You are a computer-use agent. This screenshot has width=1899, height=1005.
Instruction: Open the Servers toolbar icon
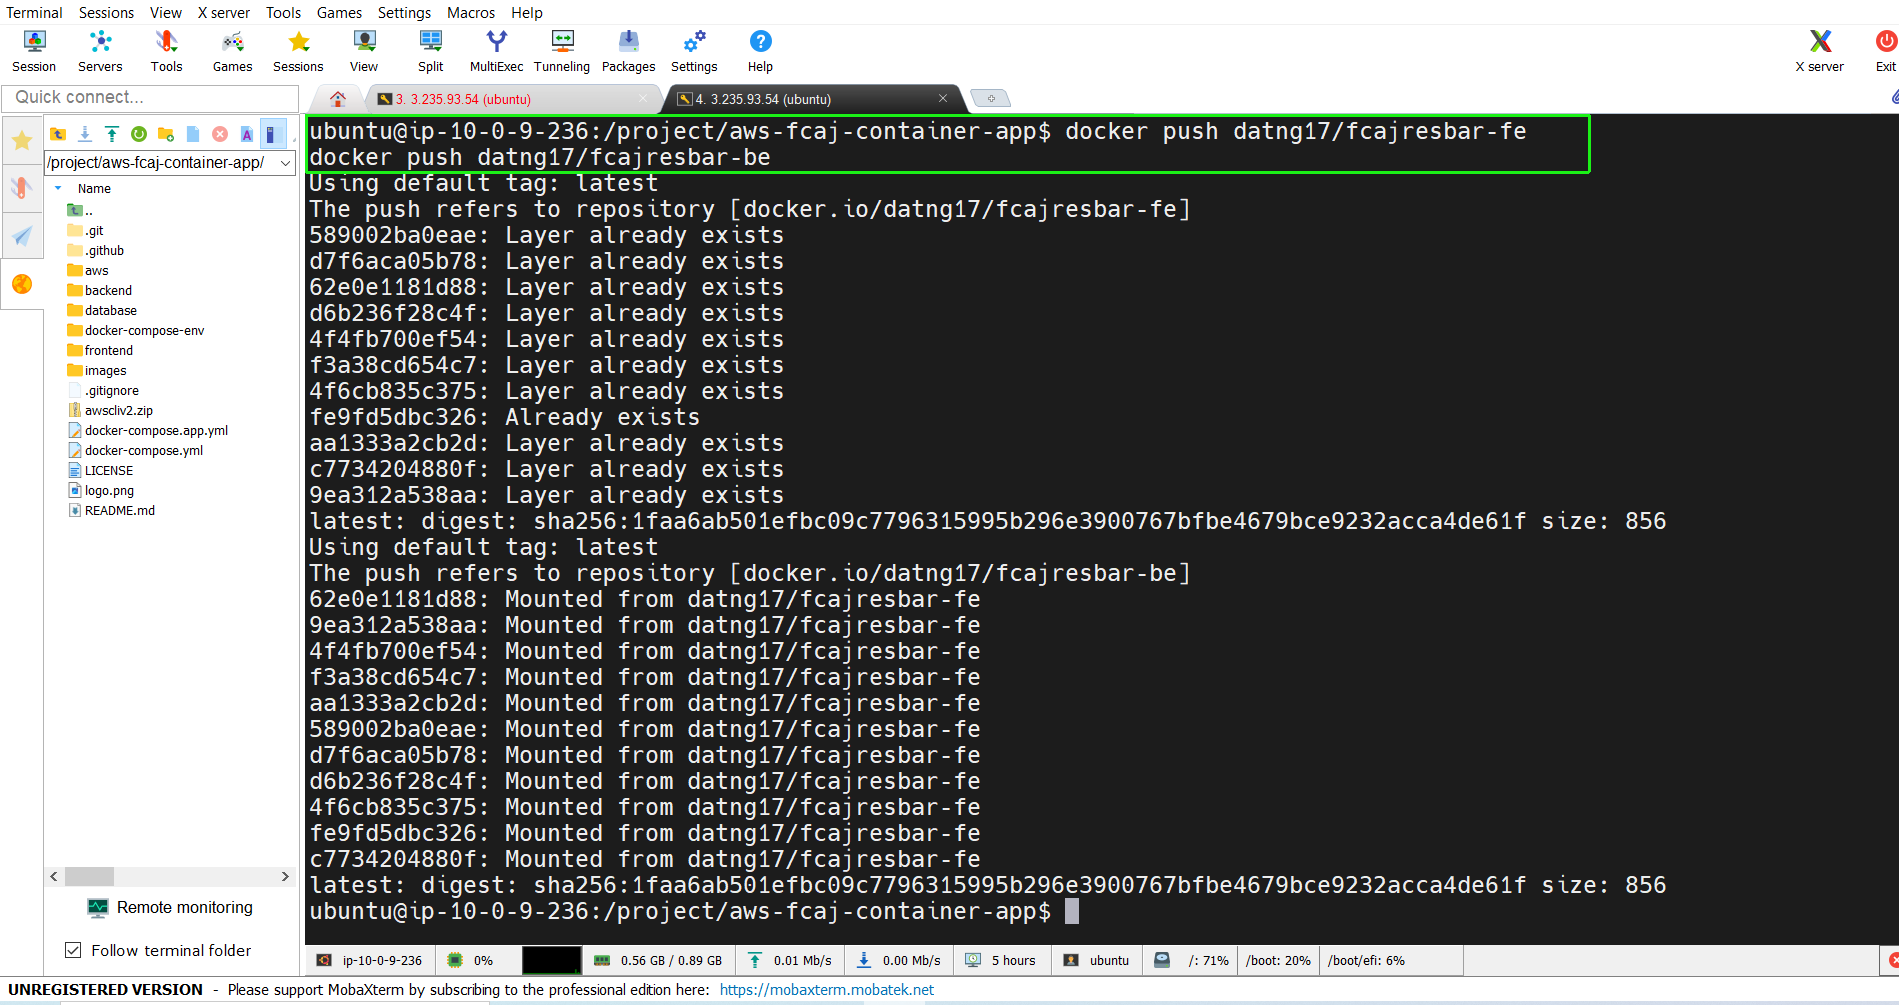100,51
